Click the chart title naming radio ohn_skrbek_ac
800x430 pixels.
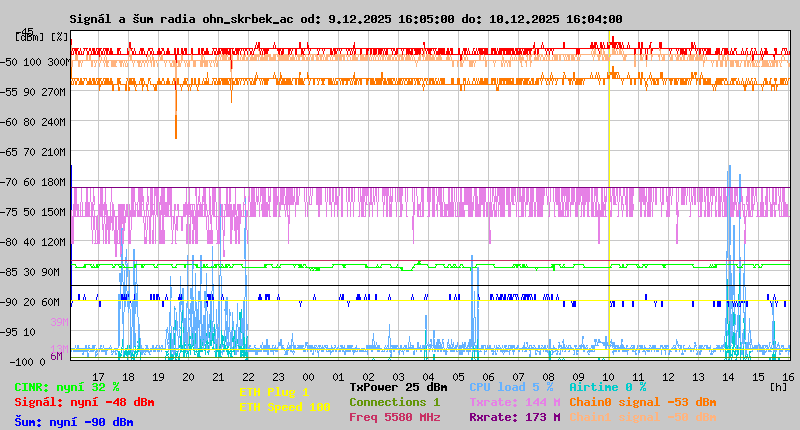346,19
